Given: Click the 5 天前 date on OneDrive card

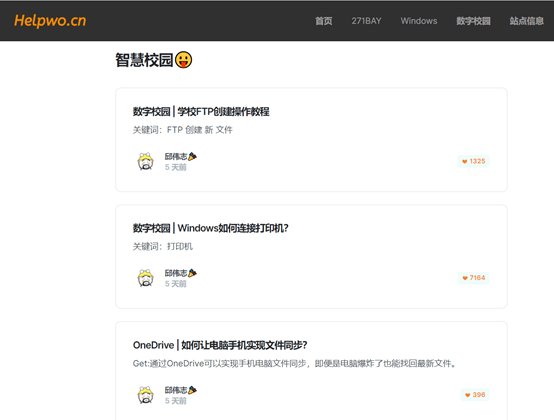Looking at the screenshot, I should [x=176, y=401].
